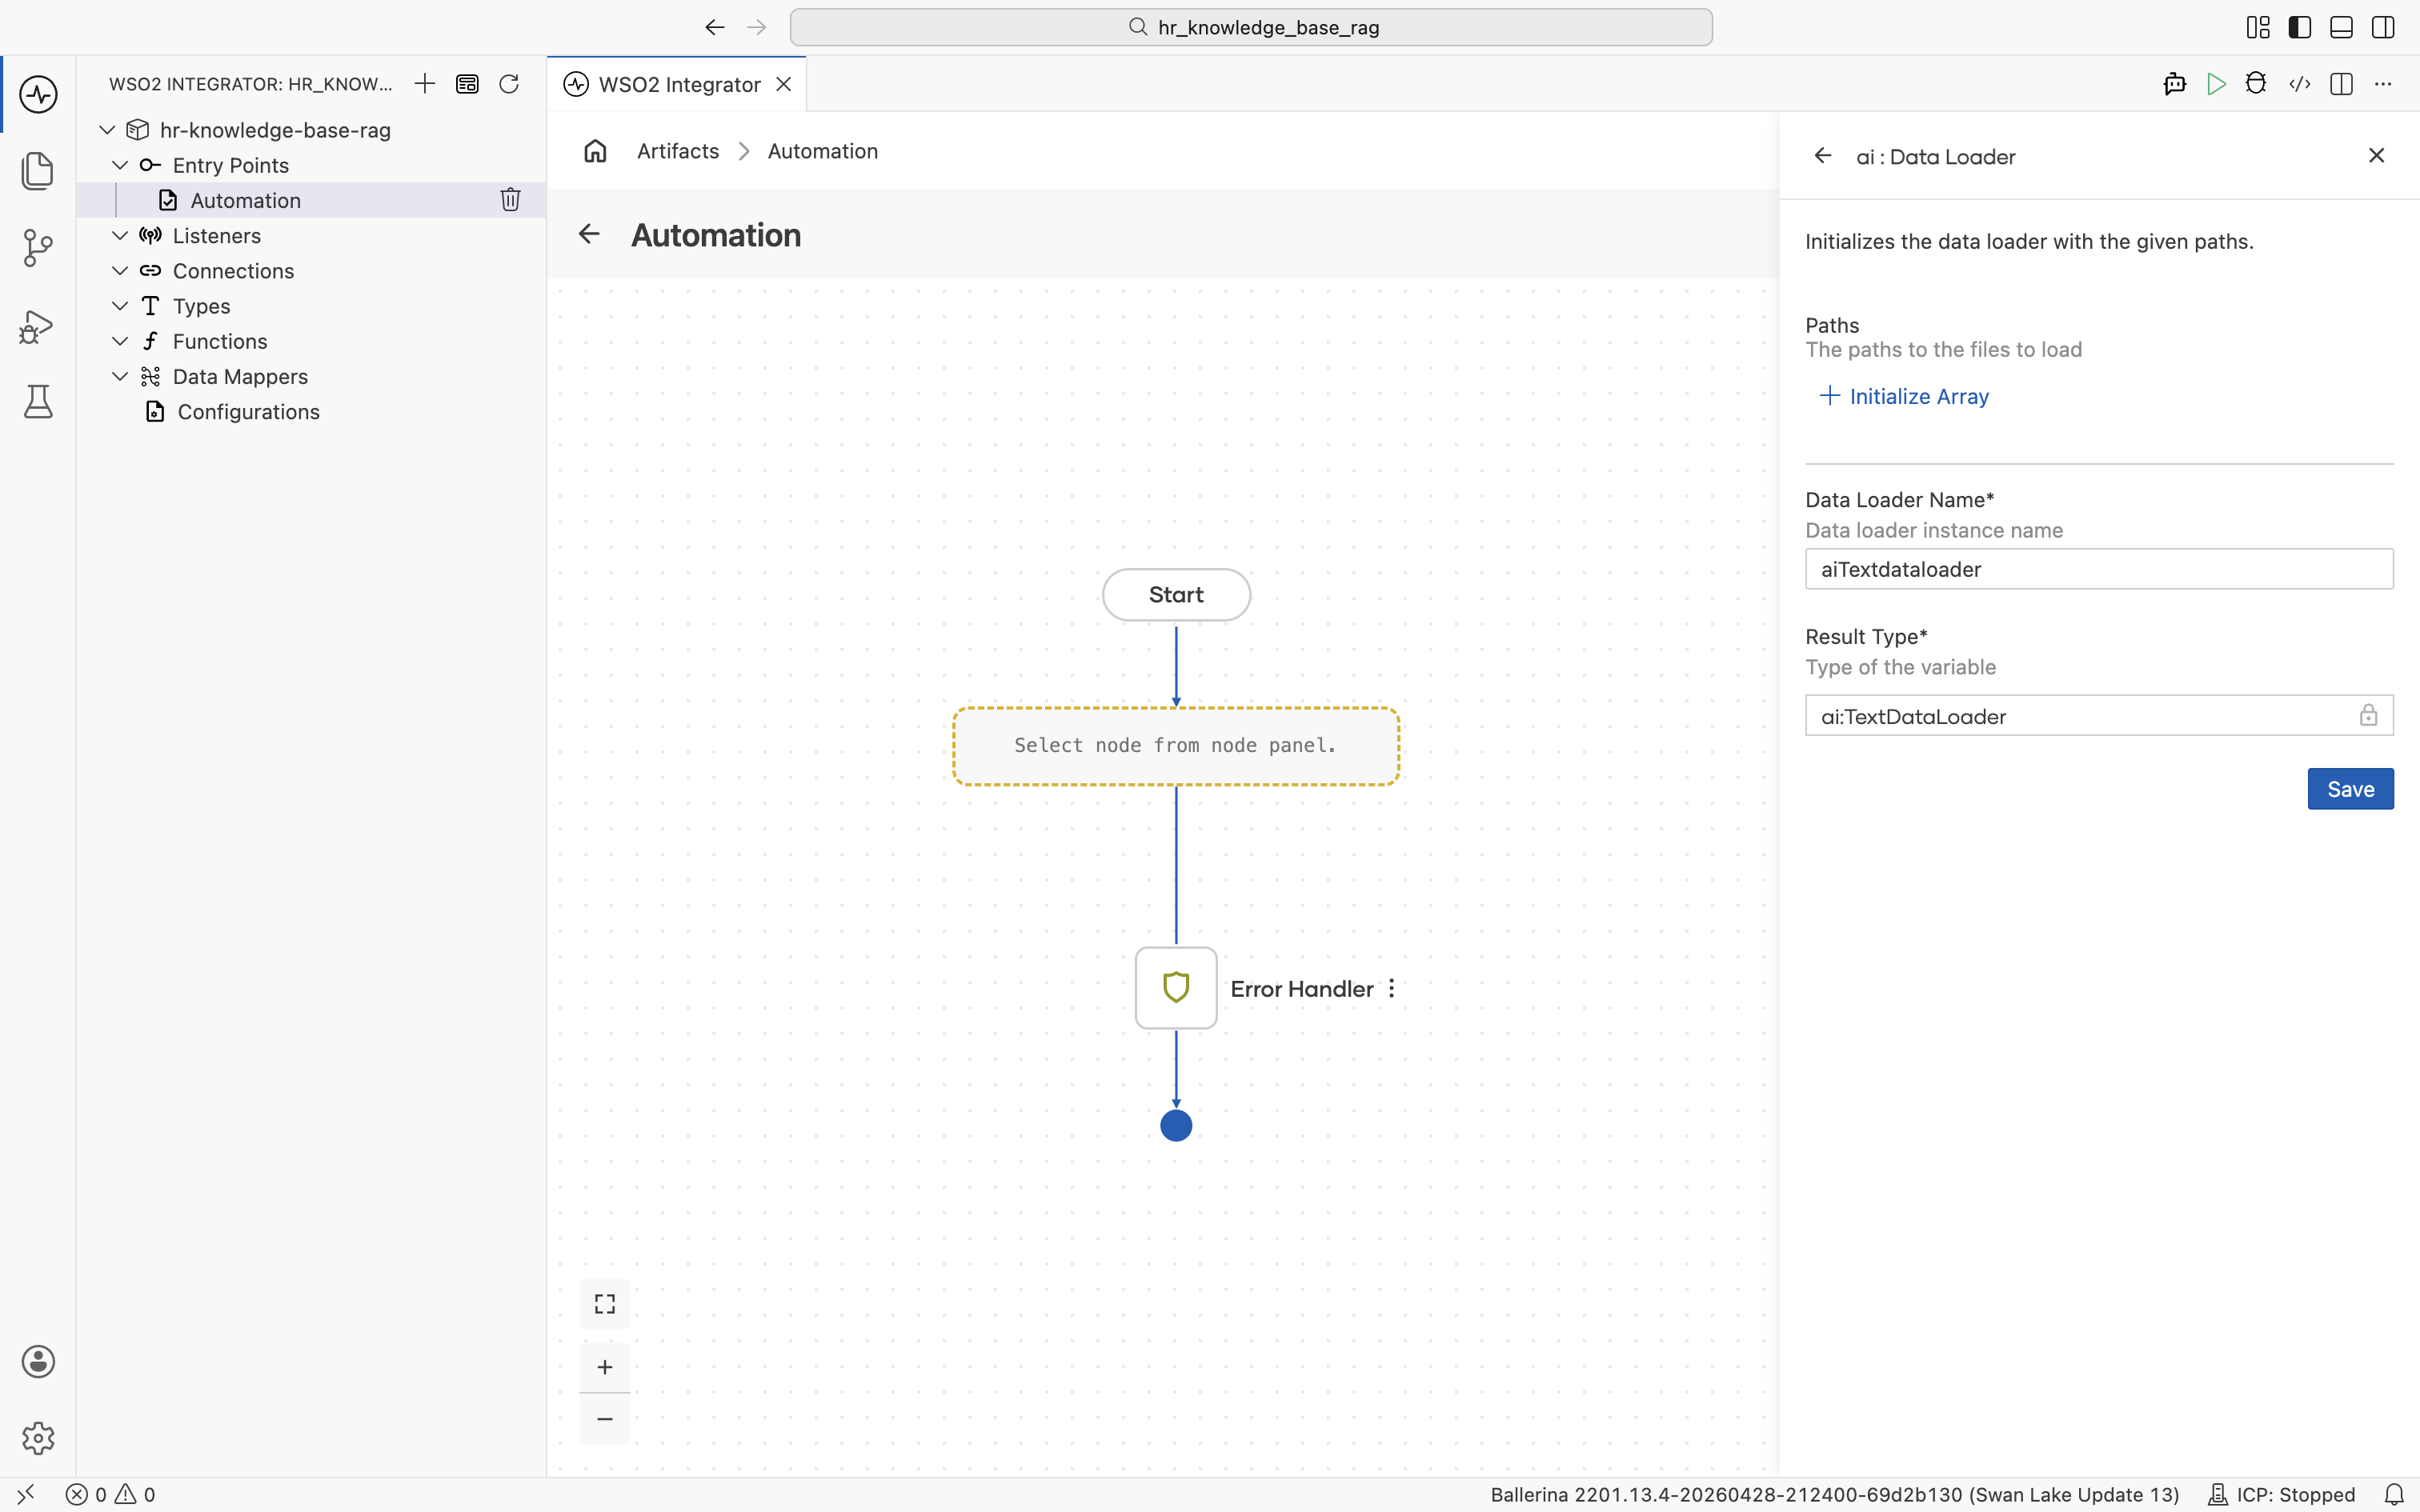Open the Accounts icon in activity bar
2420x1512 pixels.
point(38,1361)
